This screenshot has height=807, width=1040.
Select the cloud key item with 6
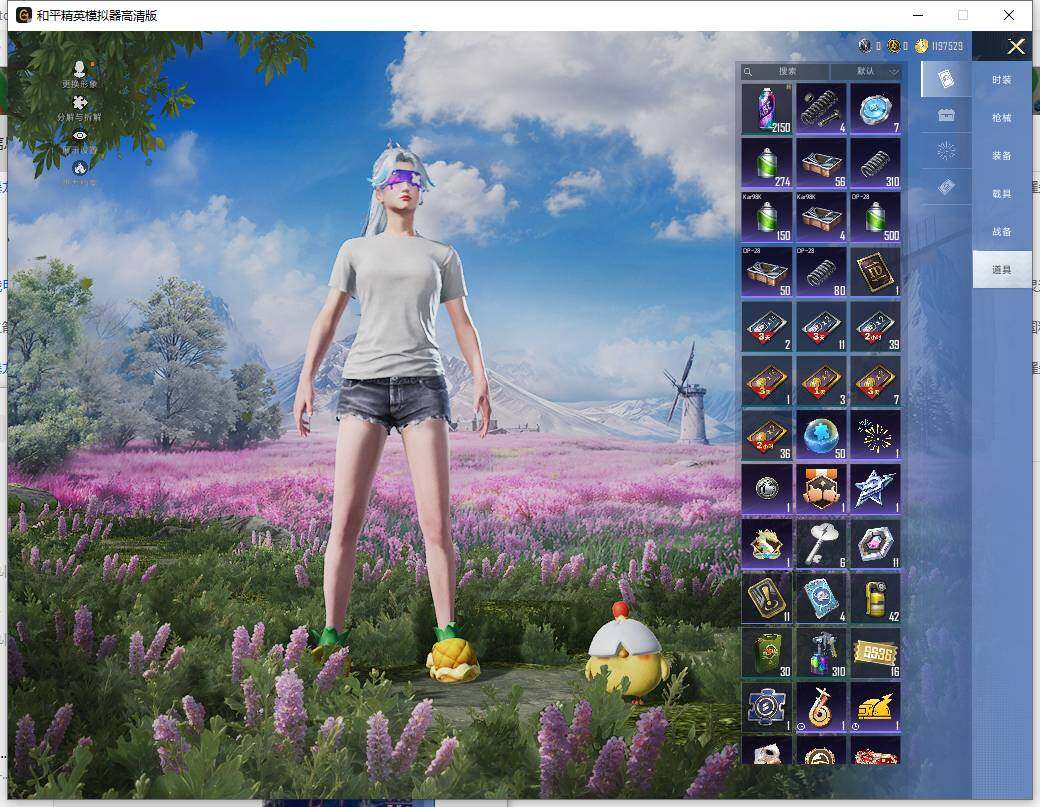pos(821,544)
